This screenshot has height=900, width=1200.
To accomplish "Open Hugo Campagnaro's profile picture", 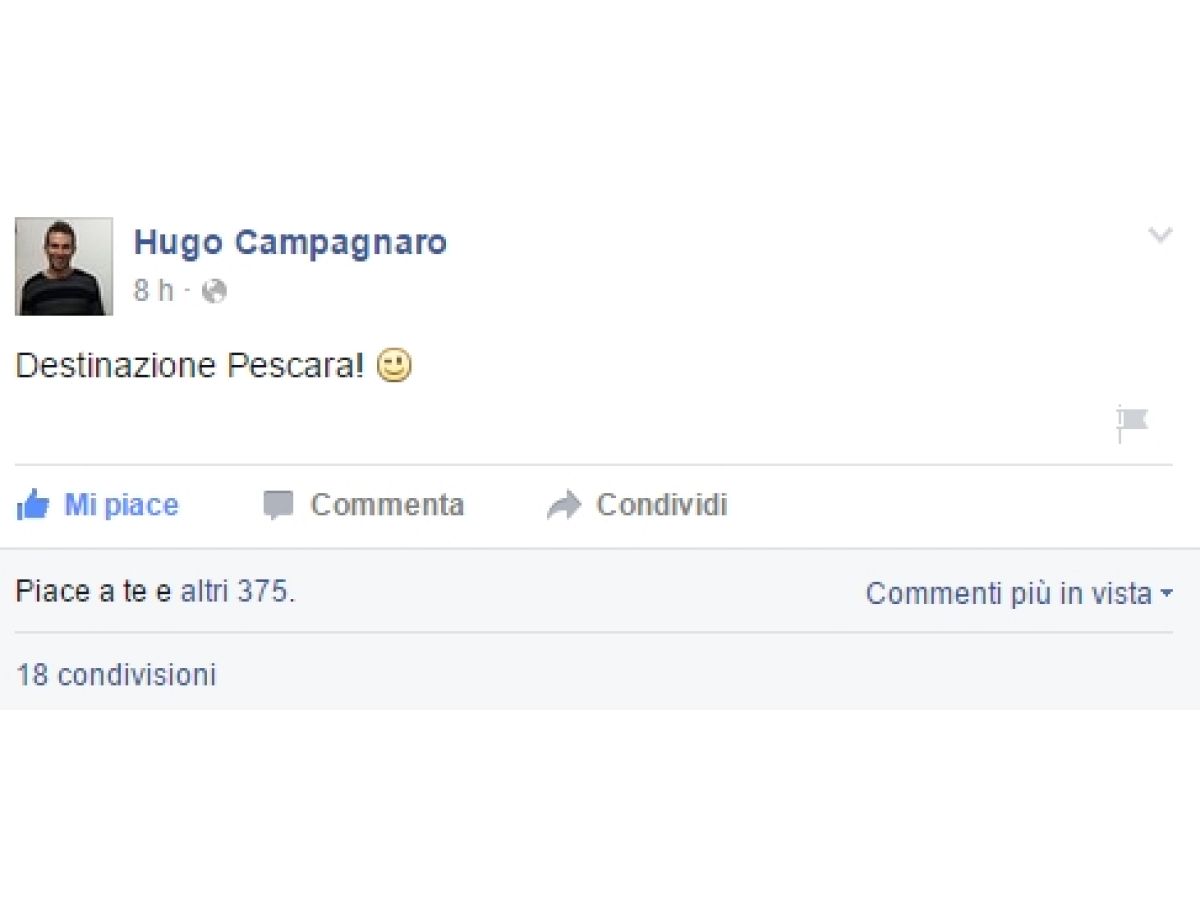I will pos(64,266).
